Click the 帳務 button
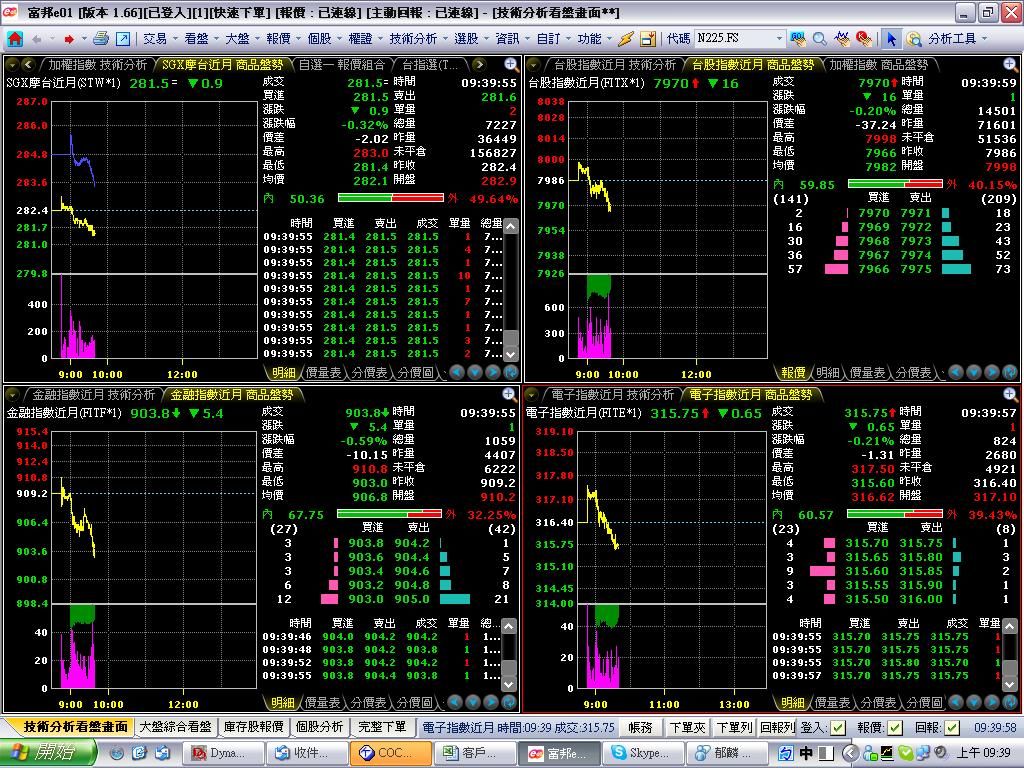This screenshot has height=768, width=1024. (x=640, y=727)
